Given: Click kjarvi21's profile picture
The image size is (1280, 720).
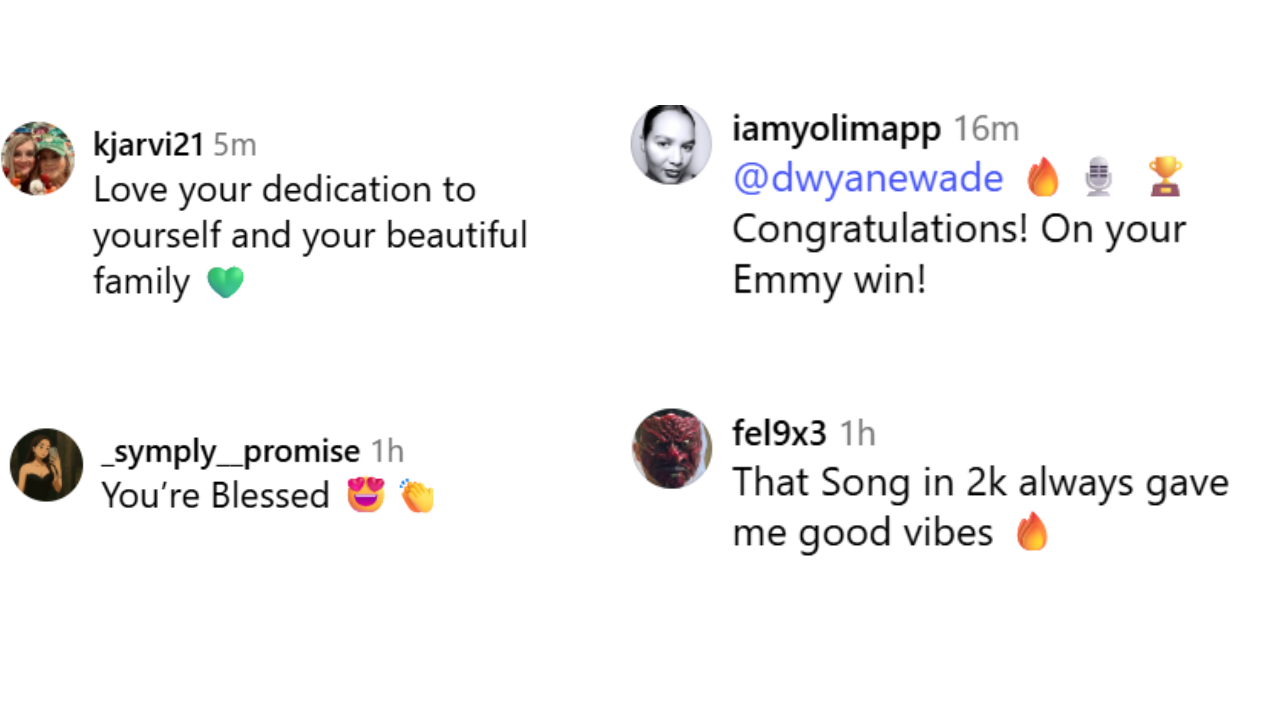Looking at the screenshot, I should click(x=38, y=158).
